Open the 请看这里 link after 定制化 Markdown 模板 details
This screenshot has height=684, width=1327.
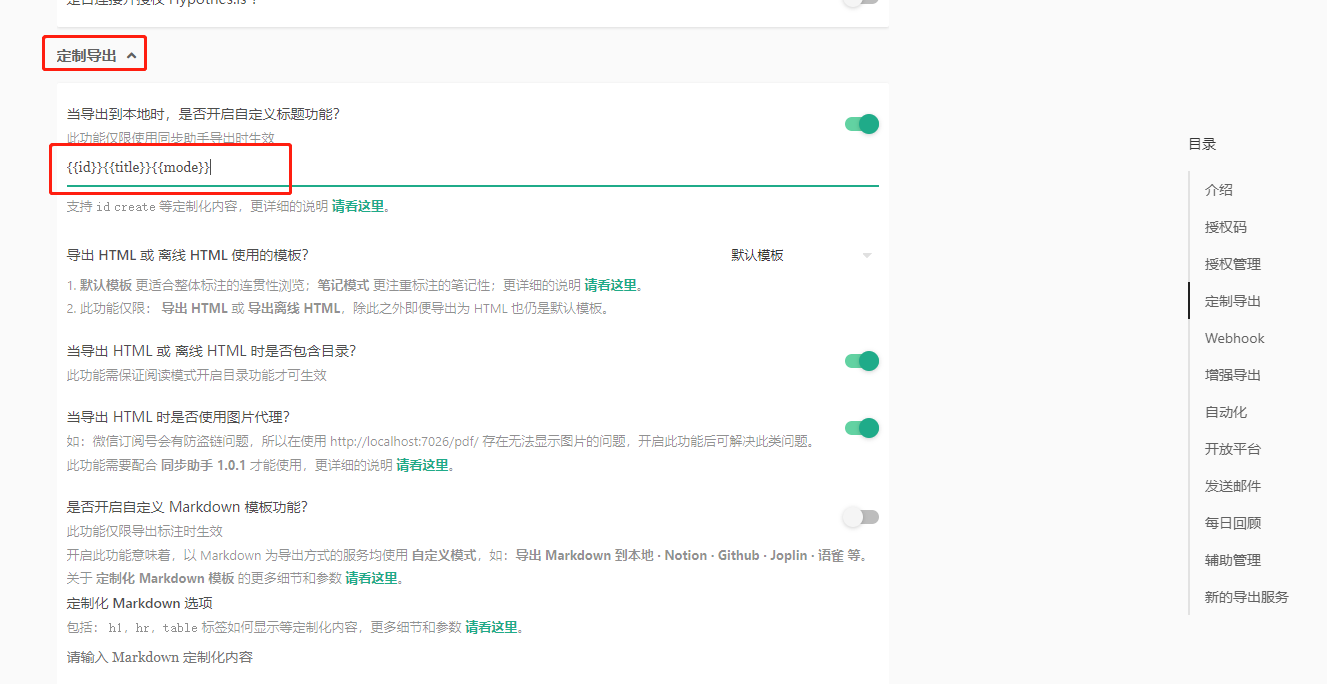click(372, 578)
